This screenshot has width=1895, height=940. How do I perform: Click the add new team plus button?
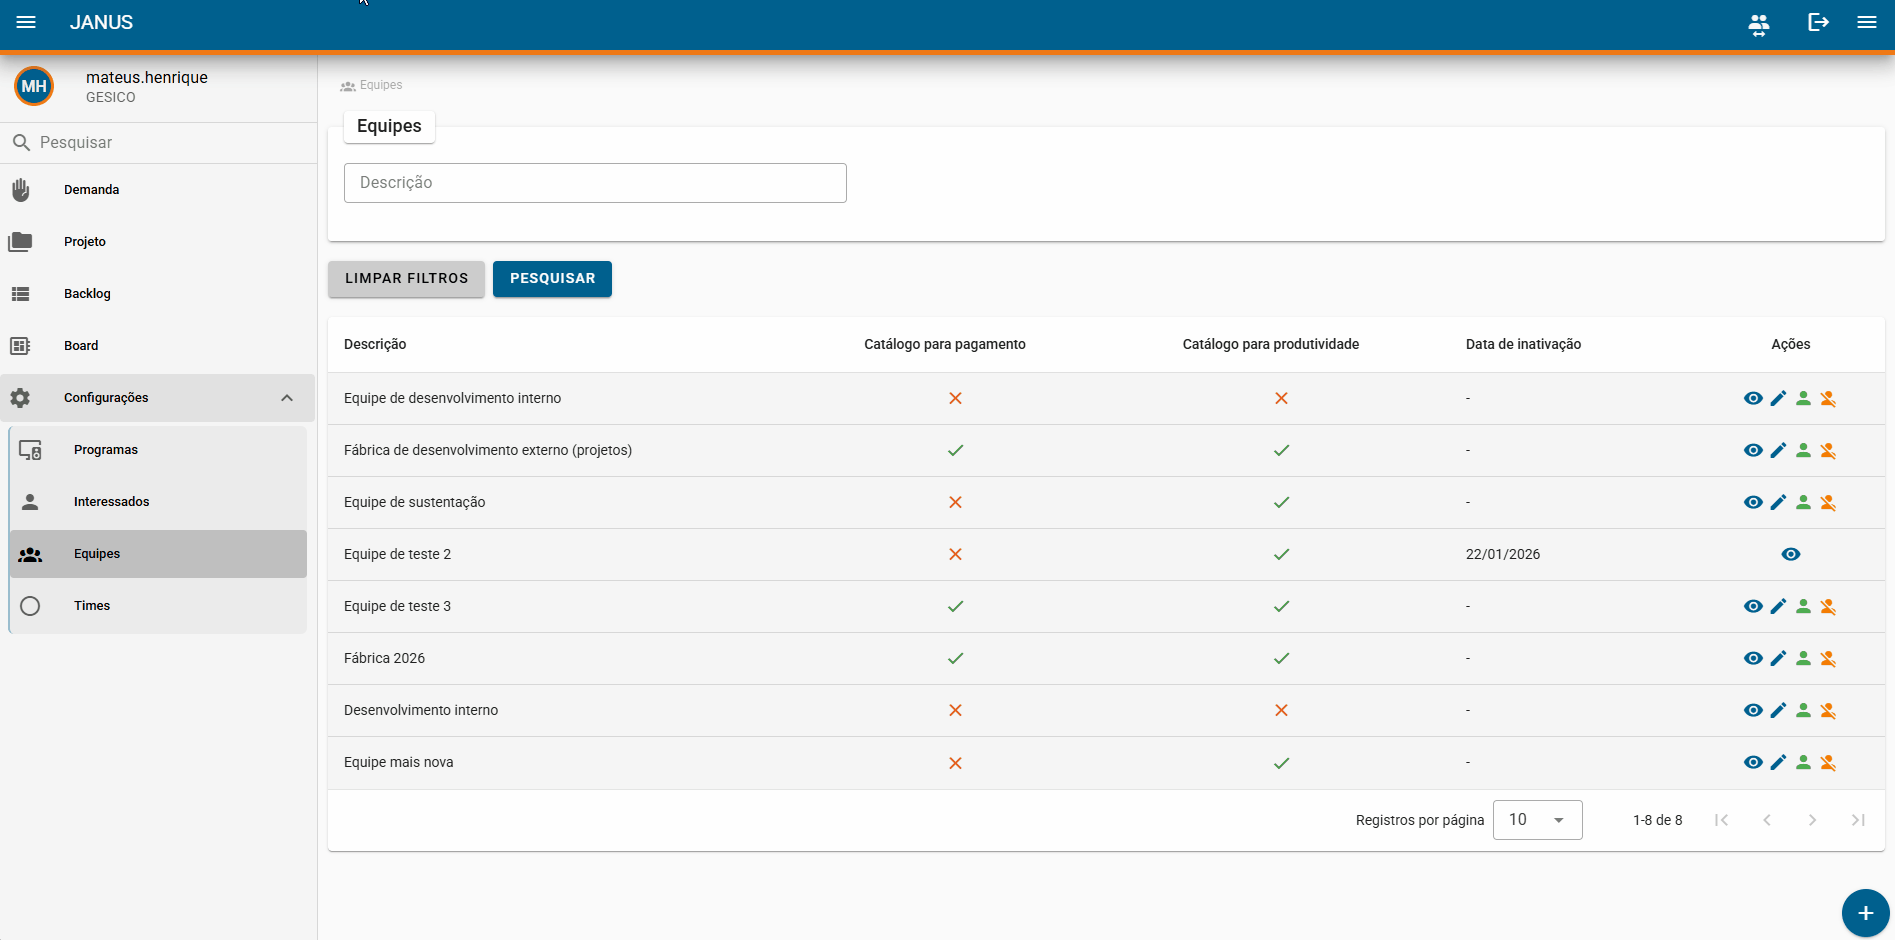pos(1865,913)
